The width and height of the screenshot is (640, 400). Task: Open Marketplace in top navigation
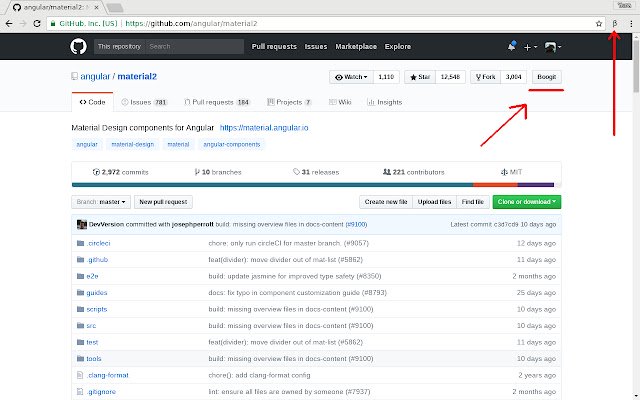click(x=356, y=47)
